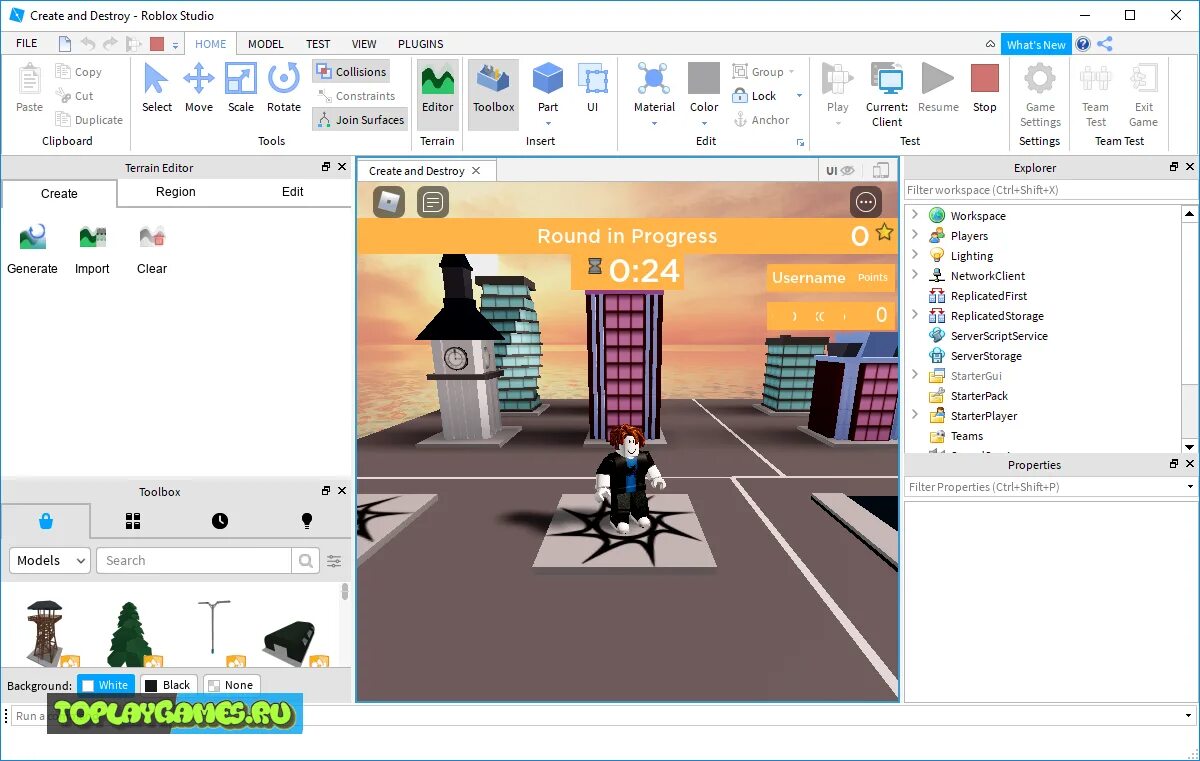Screen dimensions: 1200x761
Task: Open in-game three dots menu
Action: [866, 202]
